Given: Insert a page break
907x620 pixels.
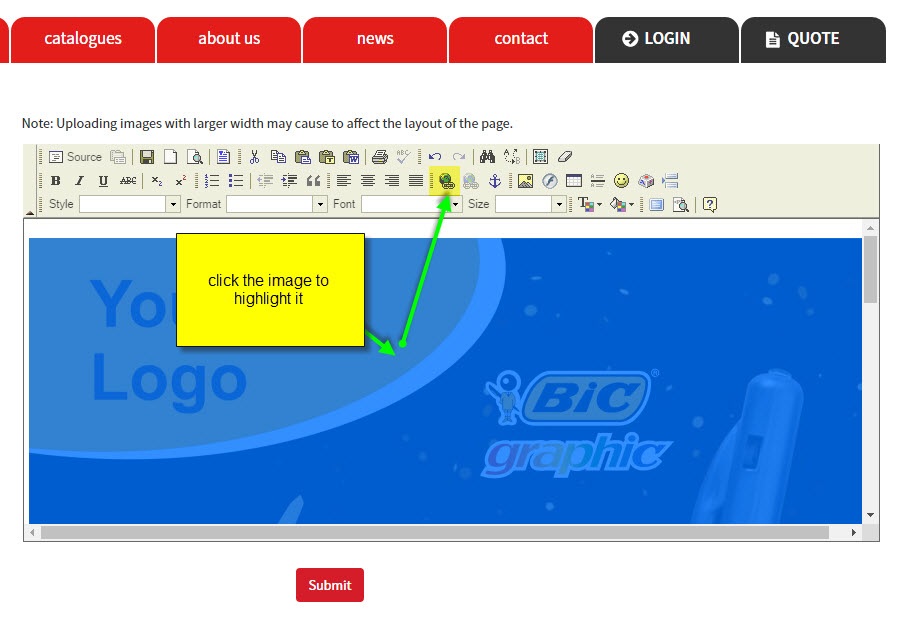Looking at the screenshot, I should click(x=670, y=181).
